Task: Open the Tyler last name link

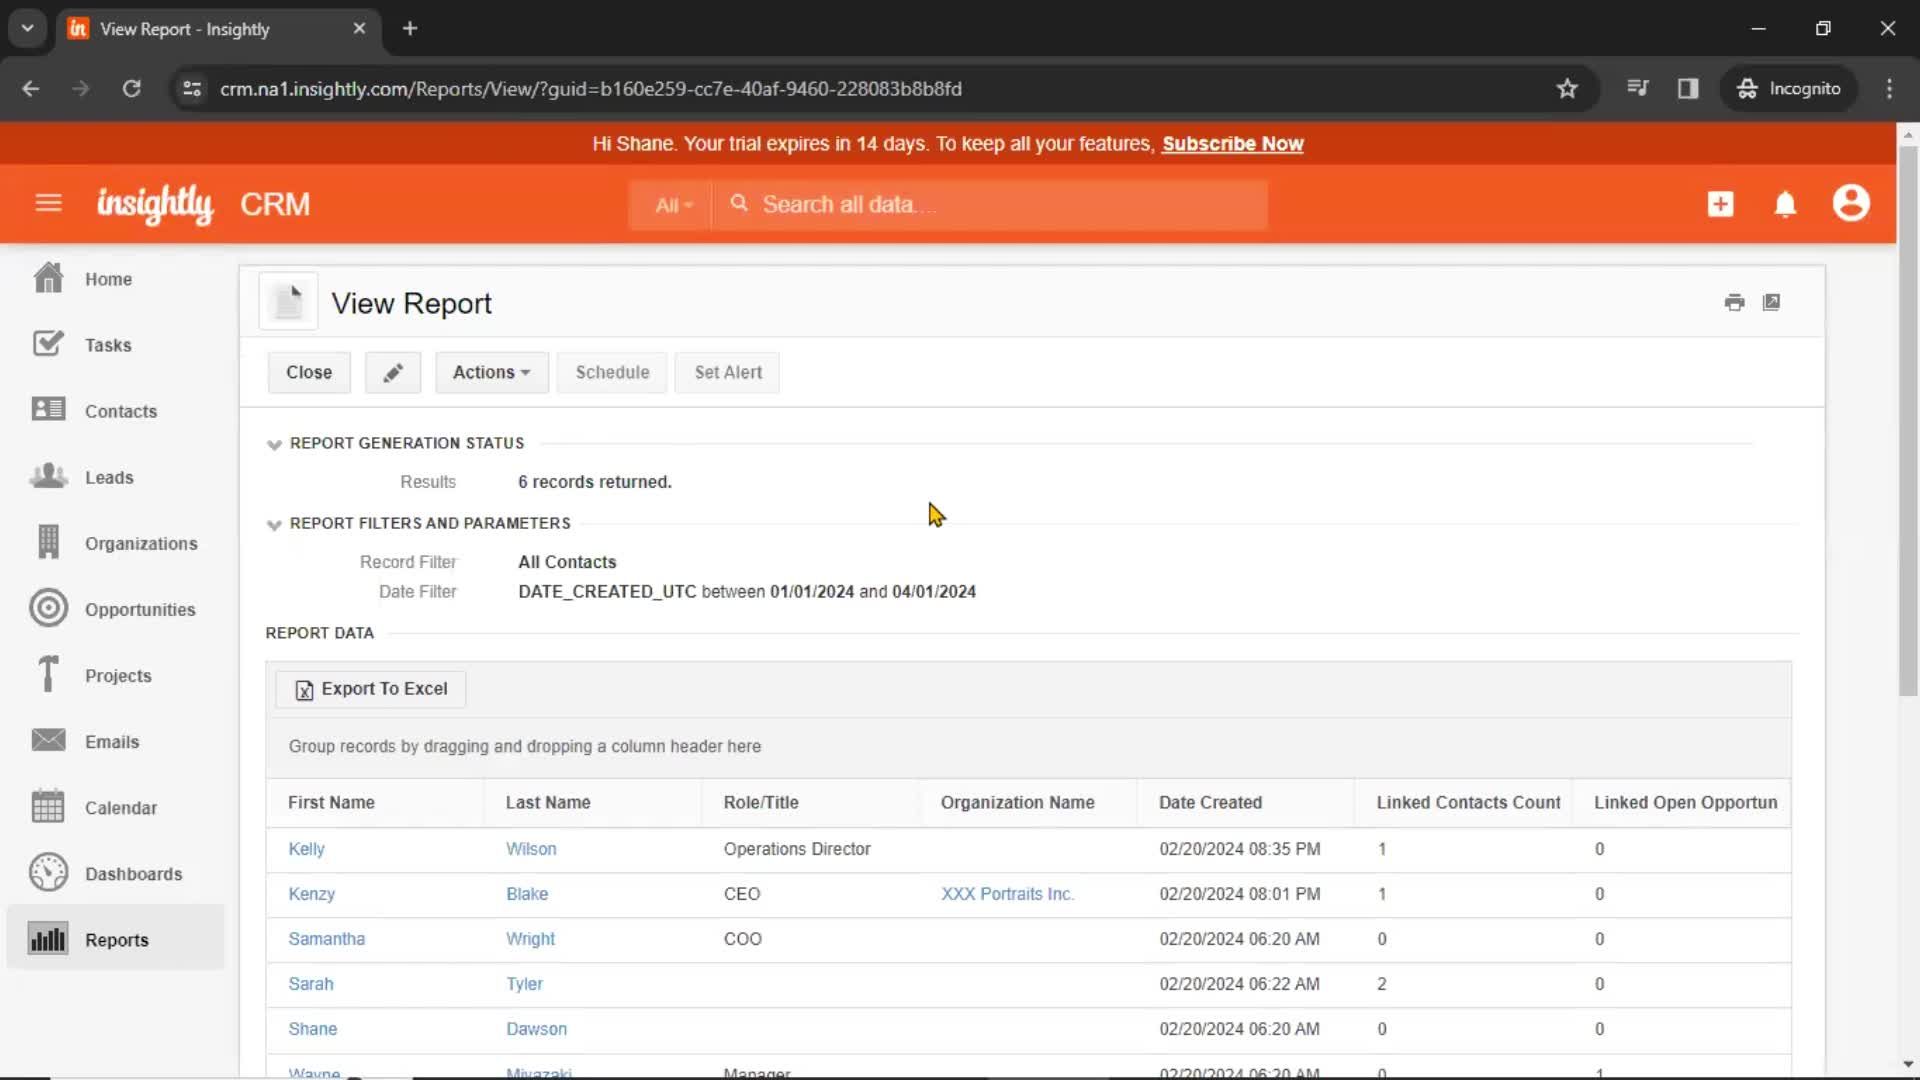Action: (x=524, y=984)
